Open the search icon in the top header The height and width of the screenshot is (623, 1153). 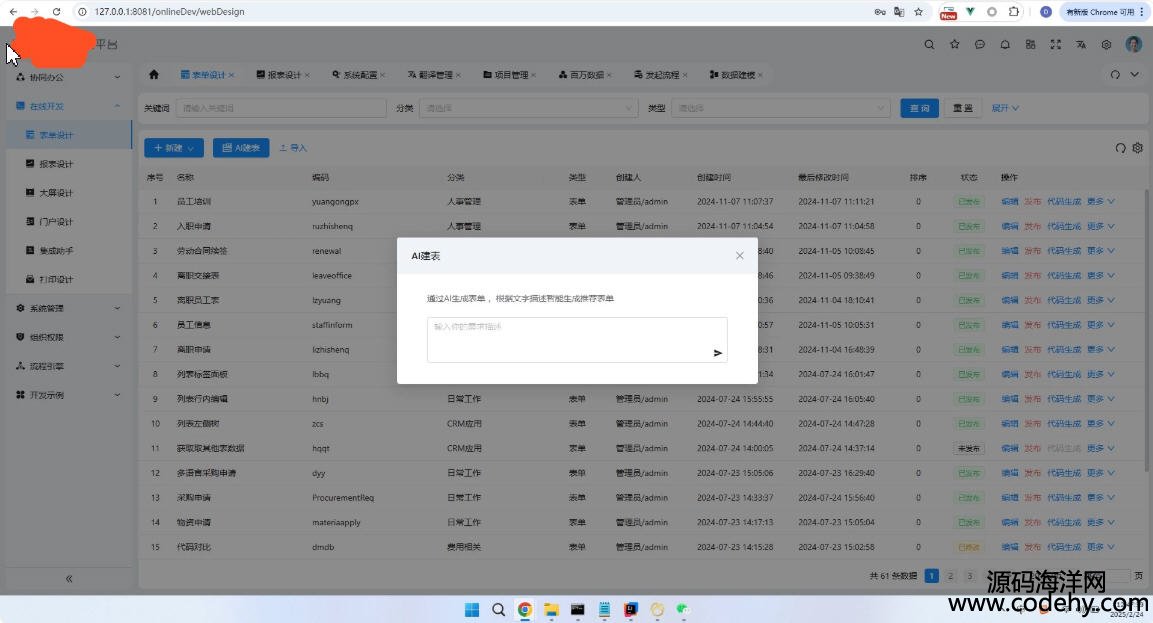coord(930,45)
